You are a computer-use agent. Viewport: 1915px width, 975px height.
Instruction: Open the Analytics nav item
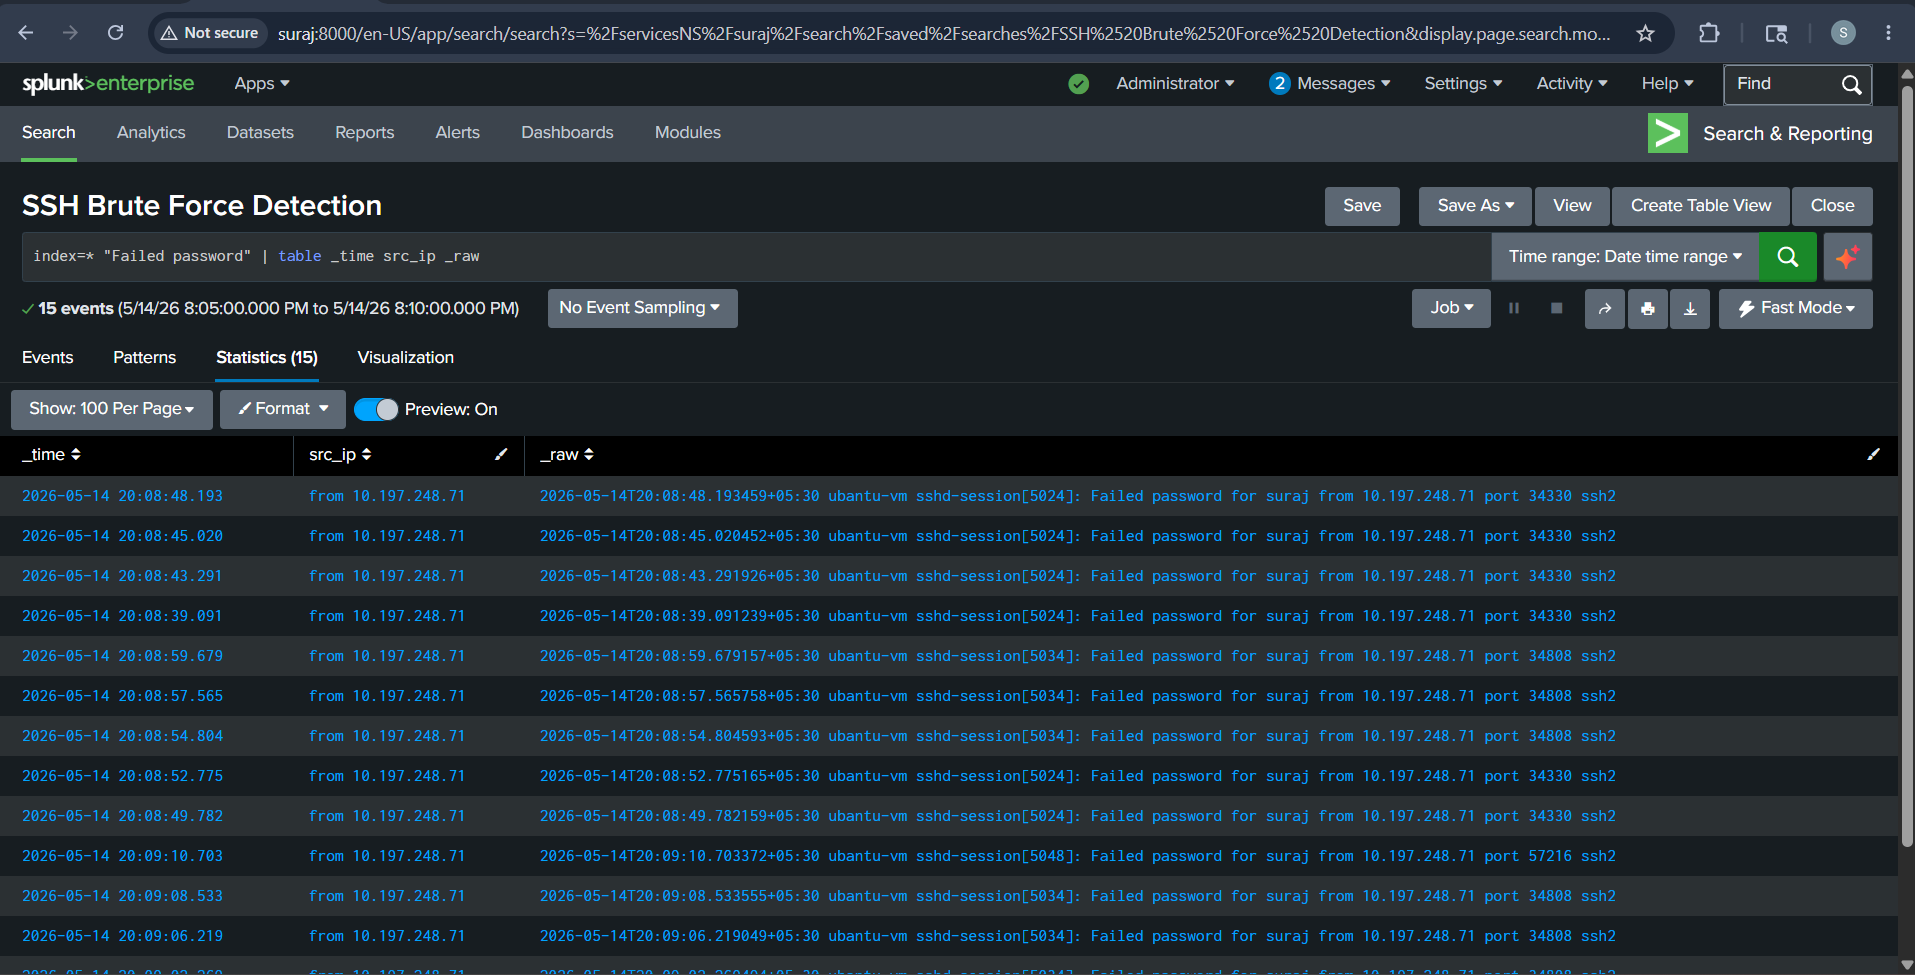click(x=151, y=133)
